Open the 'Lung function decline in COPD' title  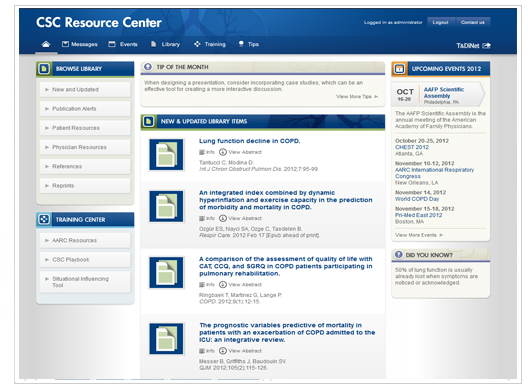(250, 141)
